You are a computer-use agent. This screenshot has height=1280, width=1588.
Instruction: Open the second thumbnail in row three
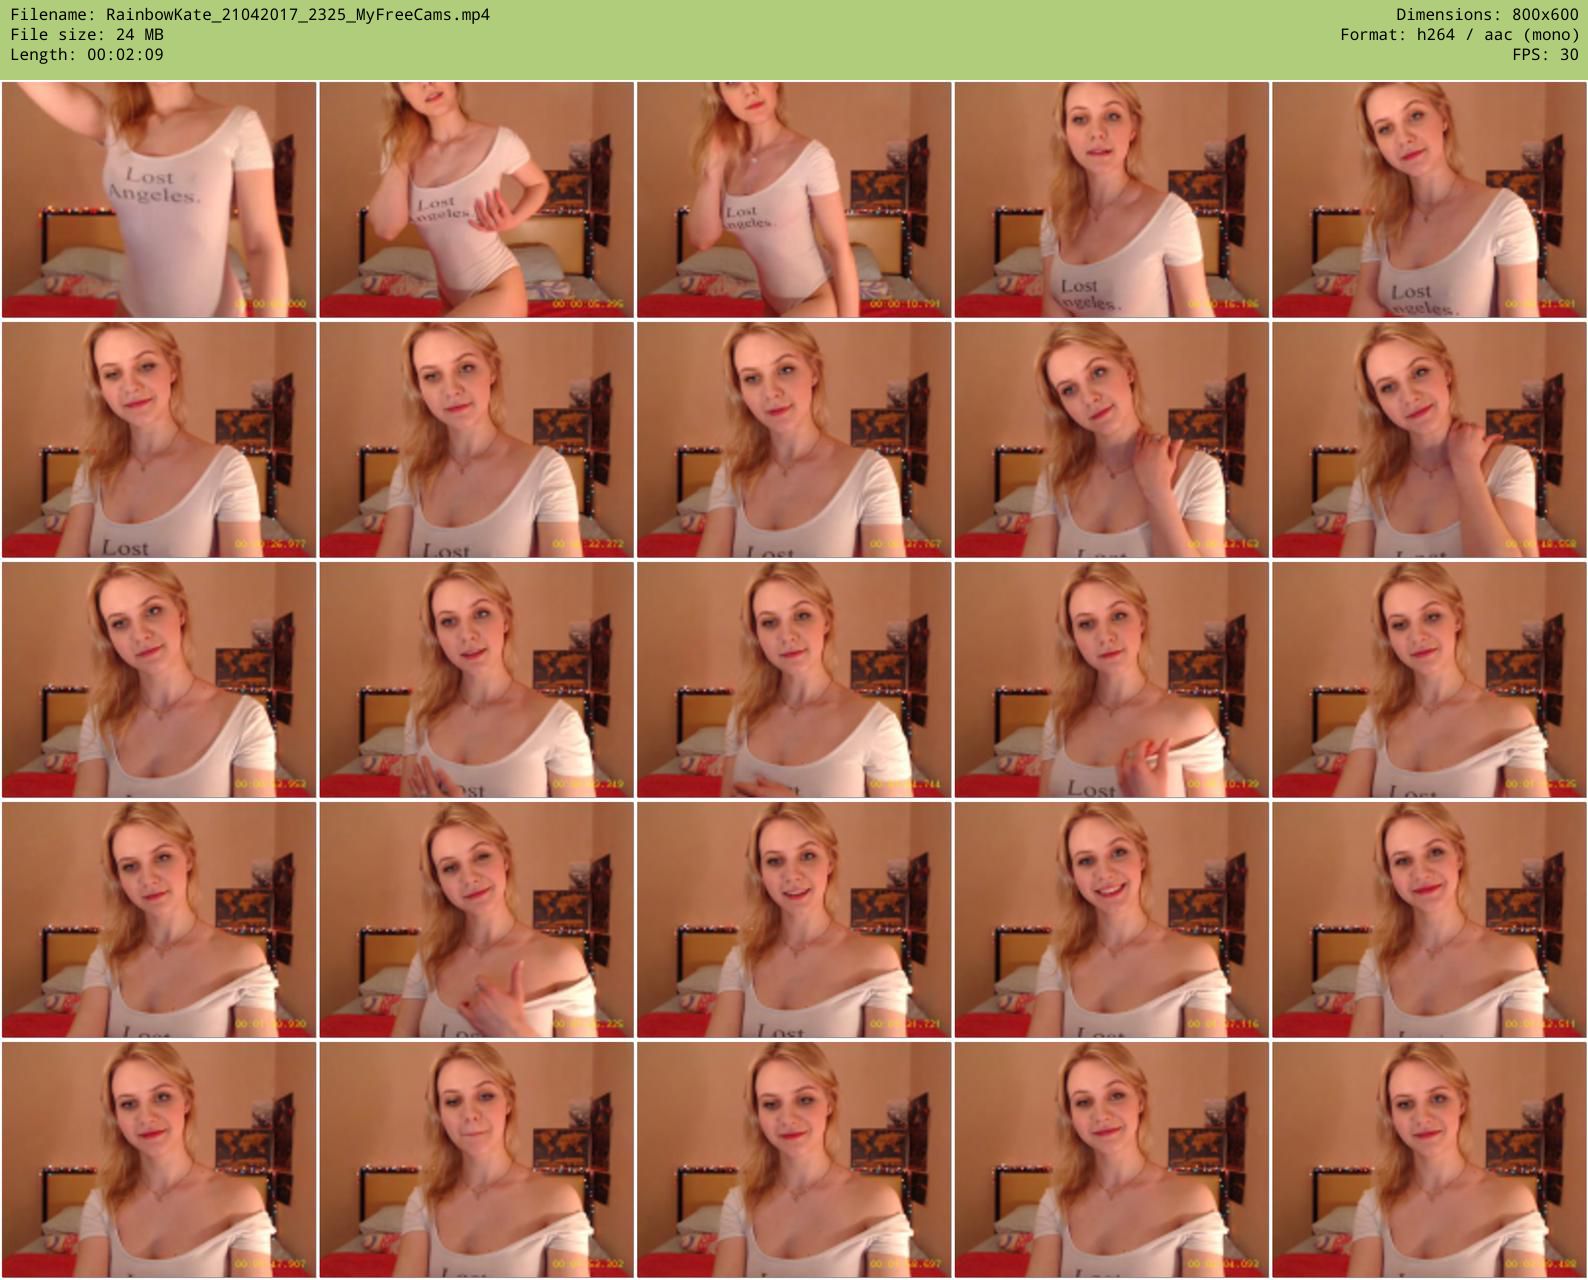(x=476, y=680)
